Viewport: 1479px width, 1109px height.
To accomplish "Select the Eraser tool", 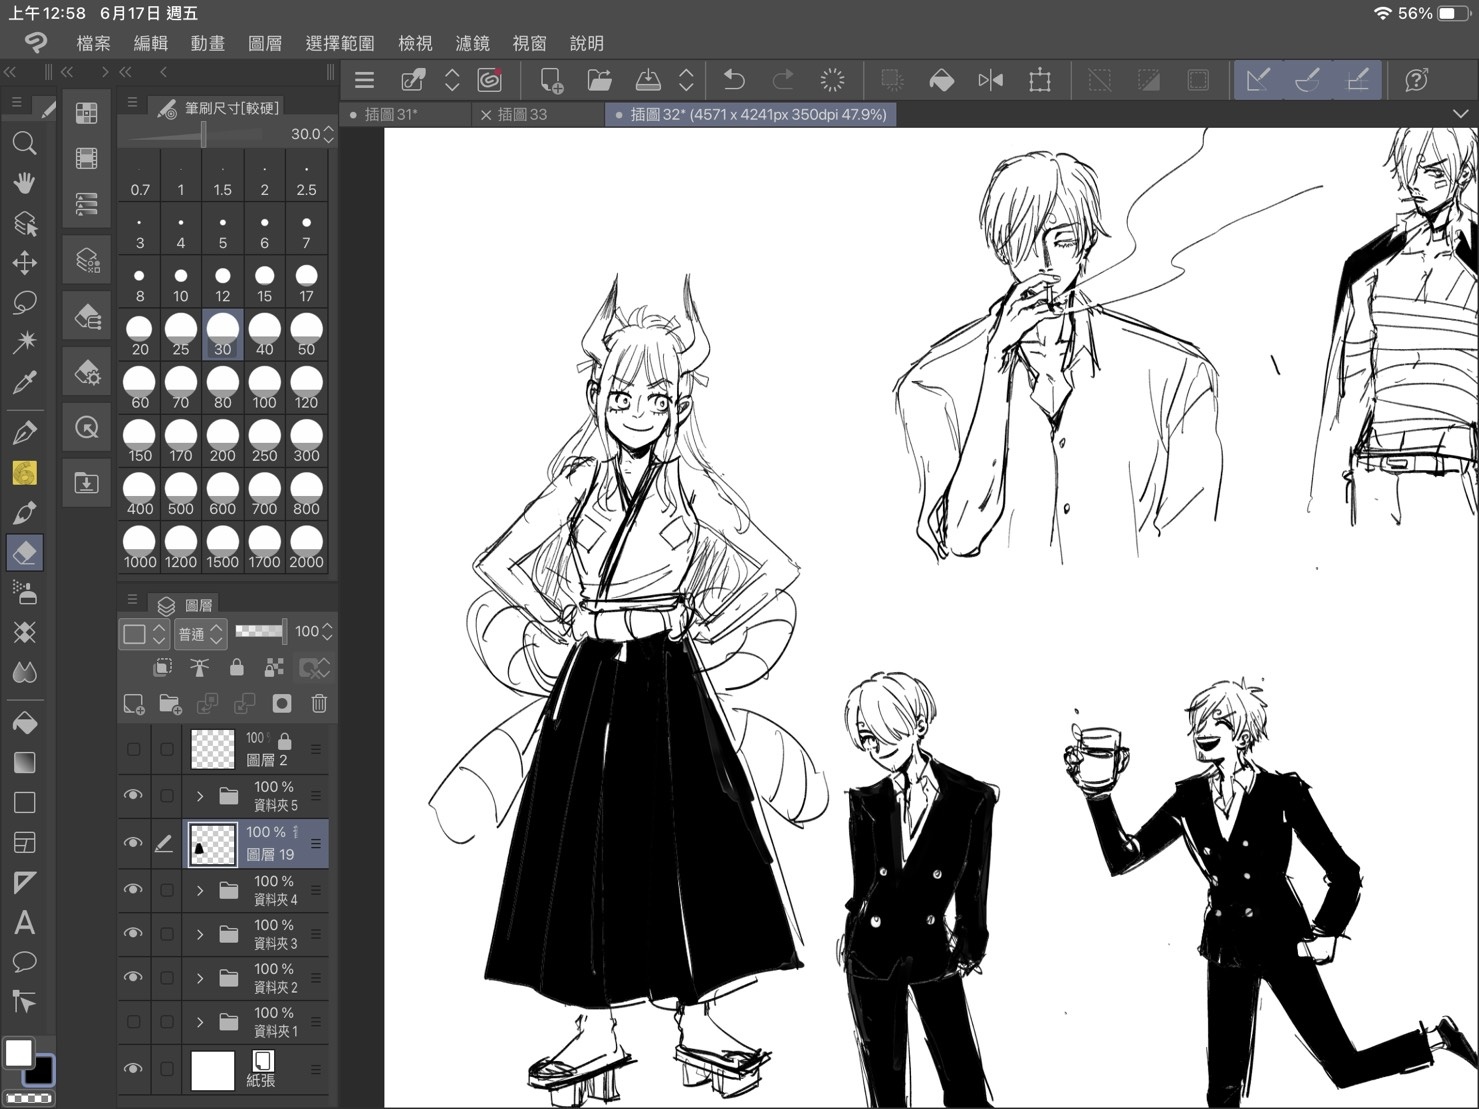I will click(24, 552).
